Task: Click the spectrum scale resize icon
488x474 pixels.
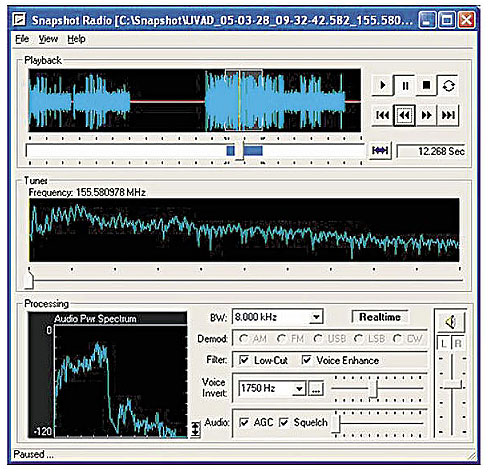Action: pyautogui.click(x=195, y=429)
